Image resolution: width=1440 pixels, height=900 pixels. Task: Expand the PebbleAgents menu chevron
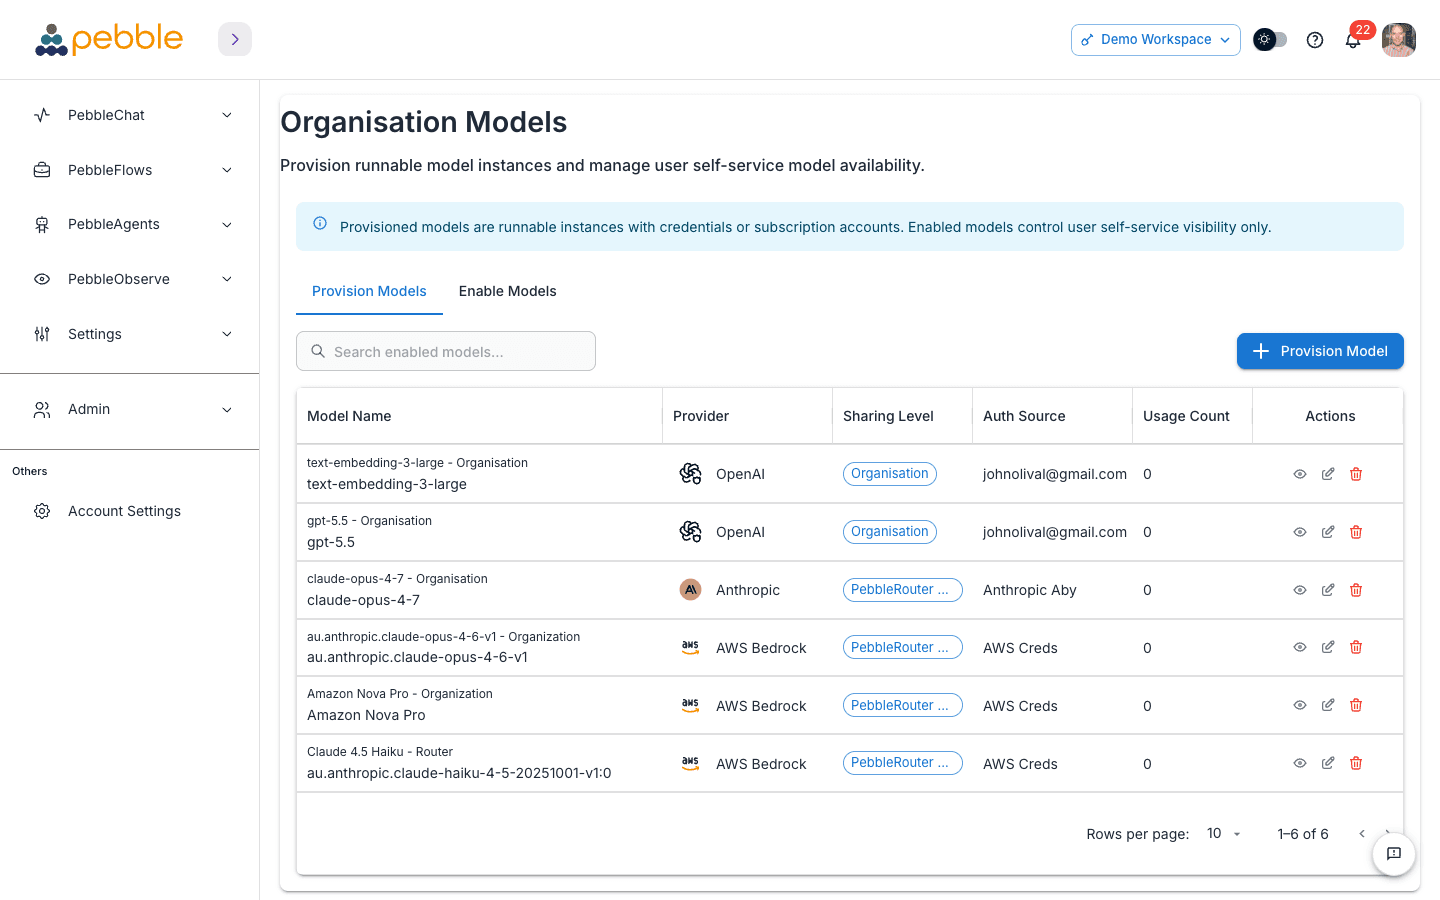point(227,224)
